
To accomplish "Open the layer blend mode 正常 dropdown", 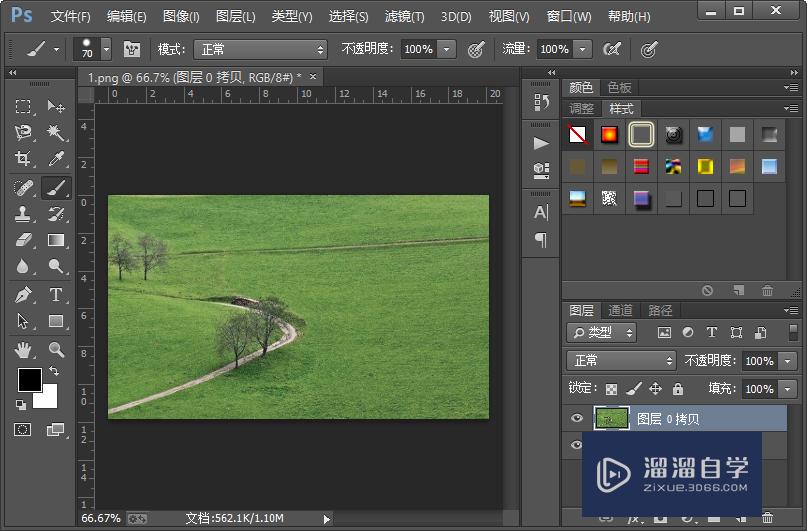I will pyautogui.click(x=622, y=361).
